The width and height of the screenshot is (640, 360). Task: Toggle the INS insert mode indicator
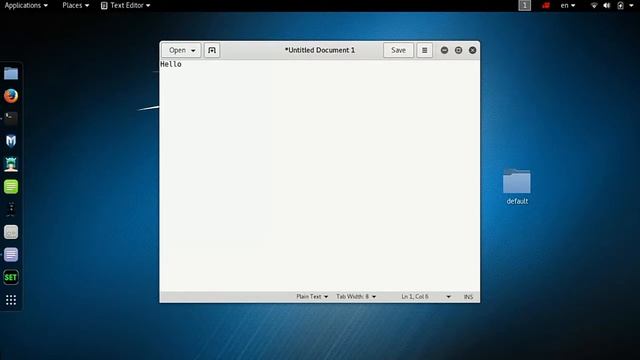pos(468,297)
